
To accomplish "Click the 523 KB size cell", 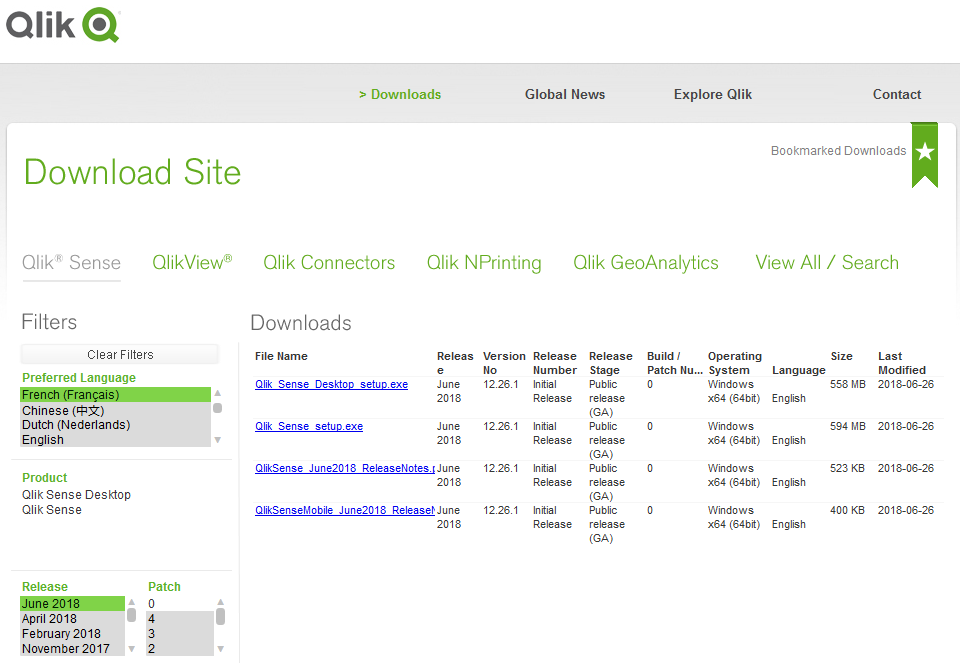I will click(x=847, y=468).
